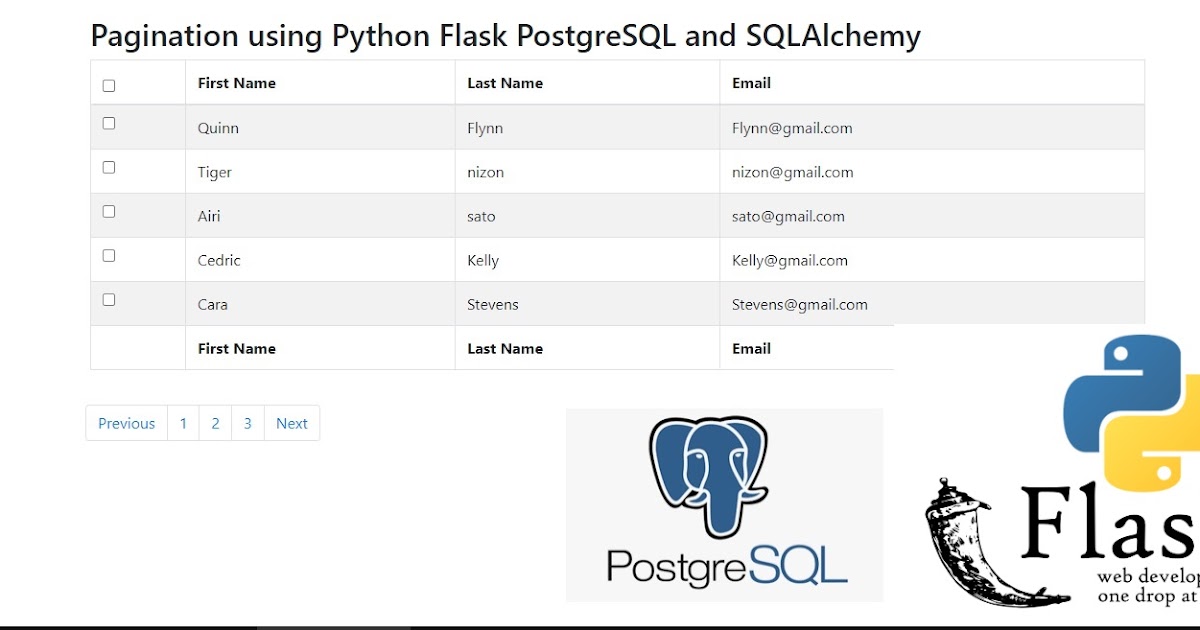Click the Email column header

click(x=751, y=83)
